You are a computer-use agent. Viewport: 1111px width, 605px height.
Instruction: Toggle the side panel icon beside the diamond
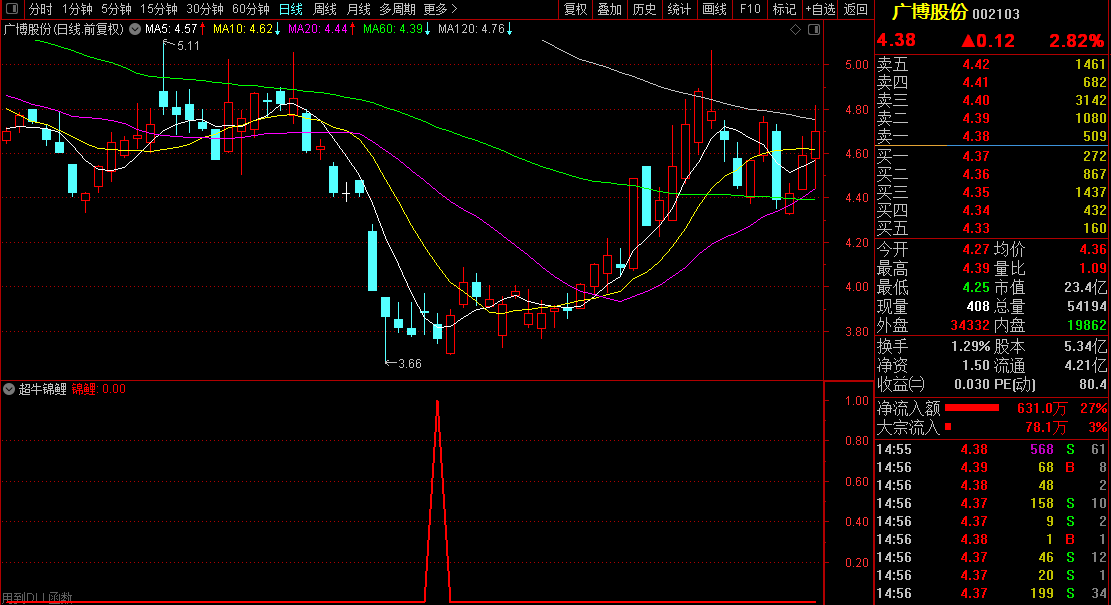[812, 29]
